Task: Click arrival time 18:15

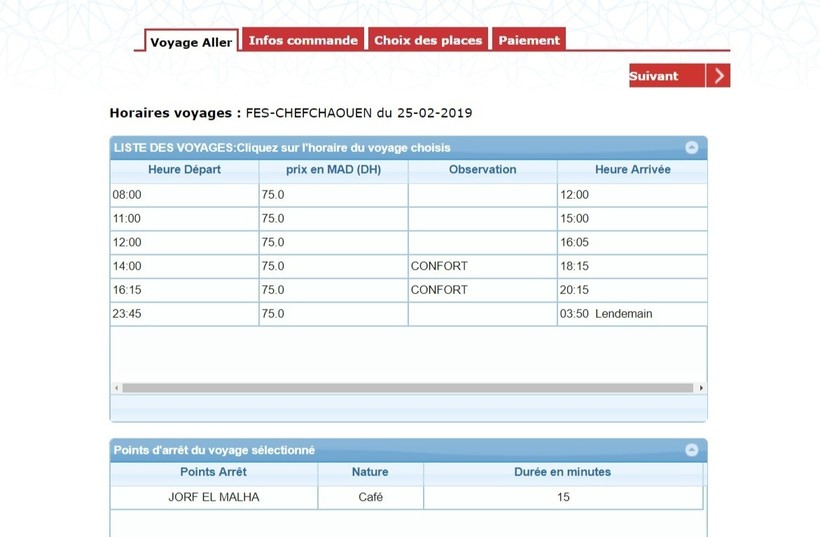Action: [x=574, y=266]
